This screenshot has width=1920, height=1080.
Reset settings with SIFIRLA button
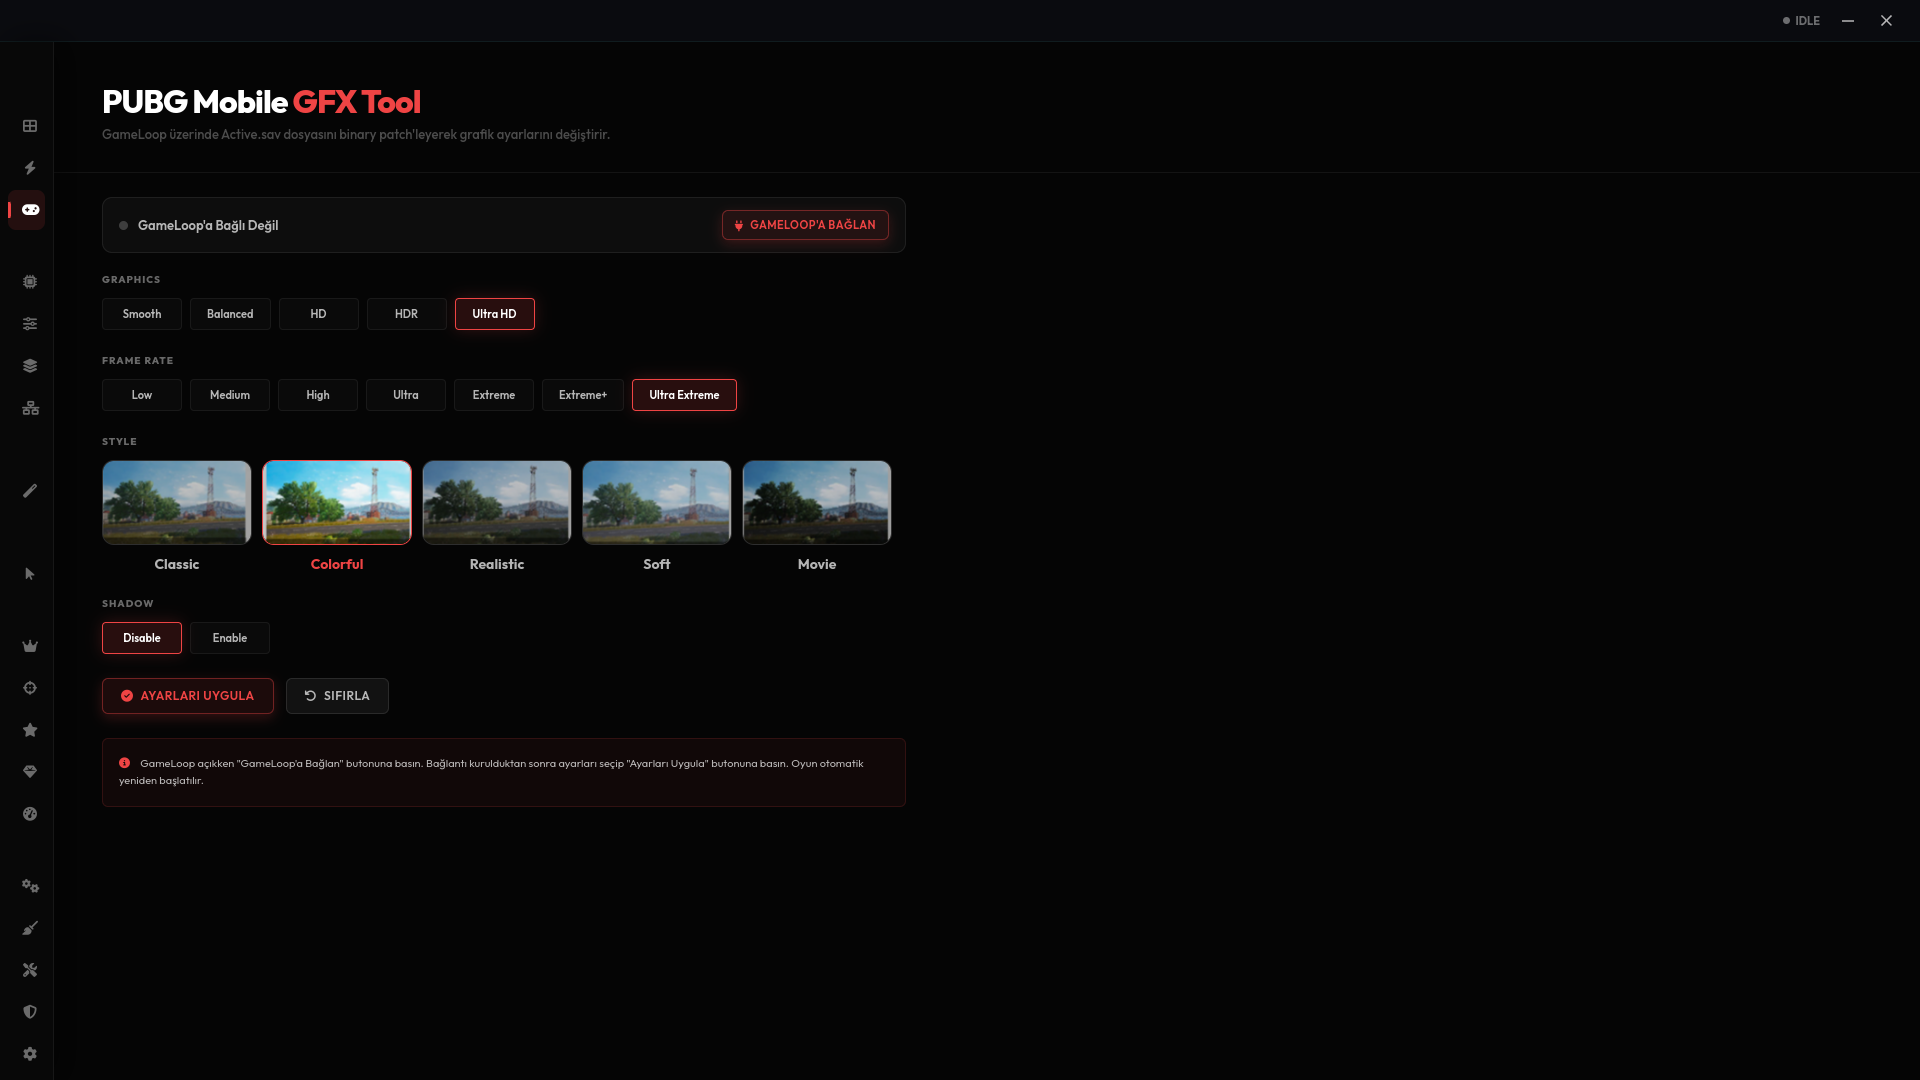337,696
